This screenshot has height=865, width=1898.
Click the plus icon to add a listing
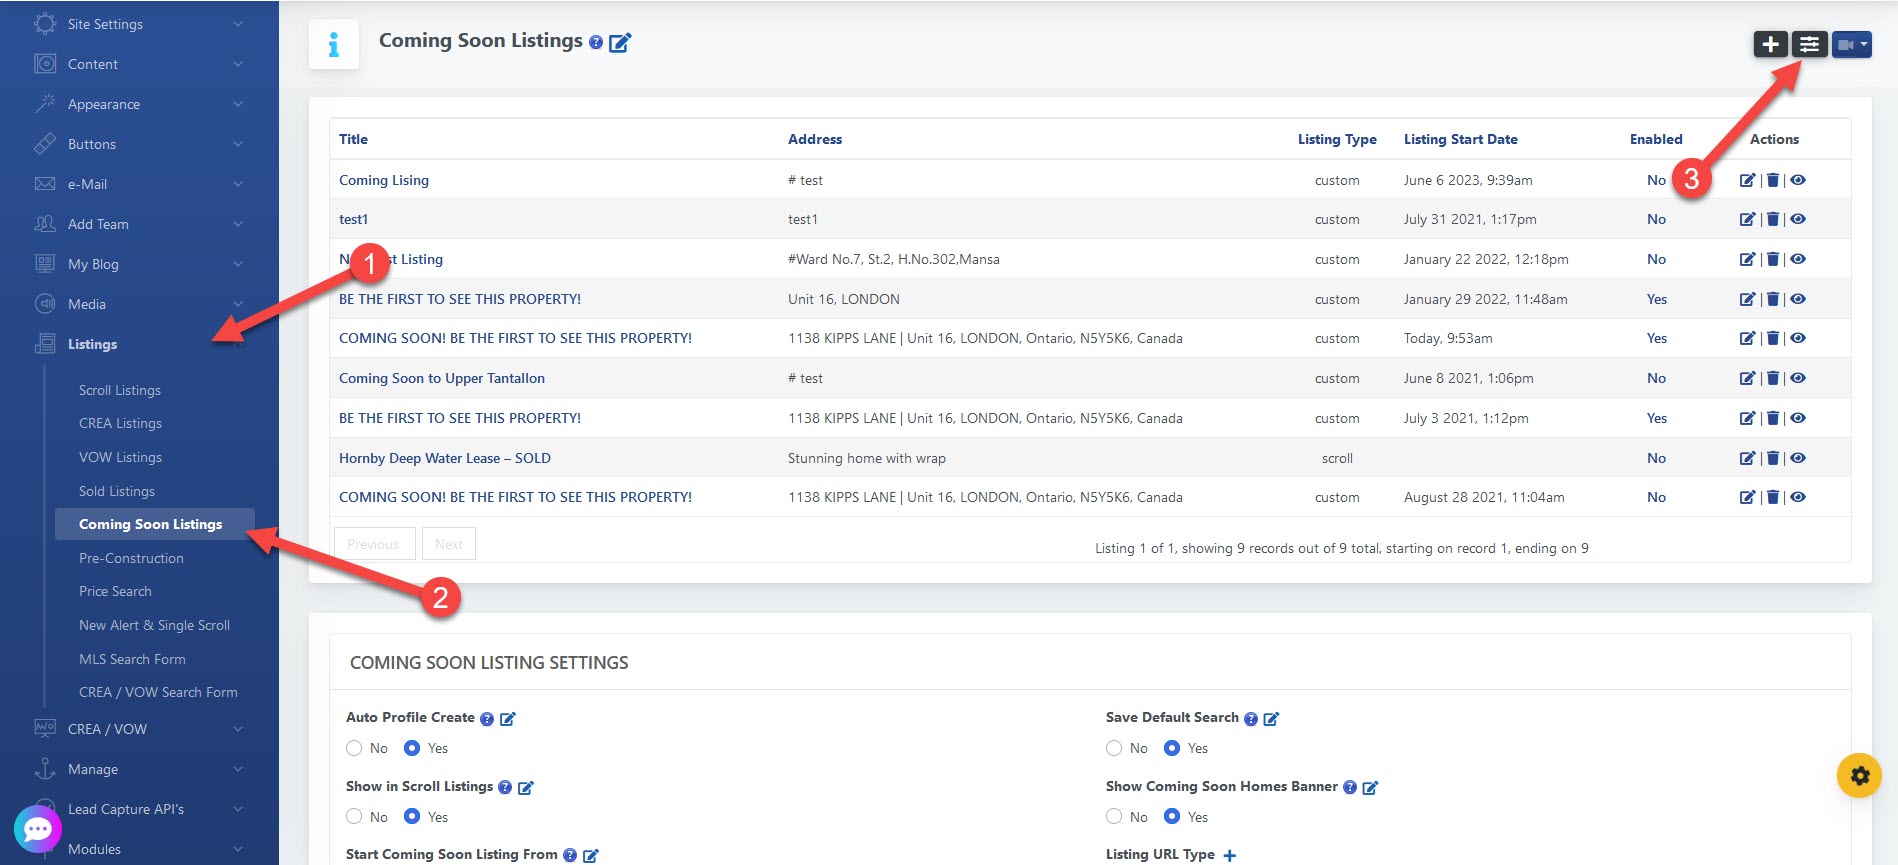point(1770,44)
